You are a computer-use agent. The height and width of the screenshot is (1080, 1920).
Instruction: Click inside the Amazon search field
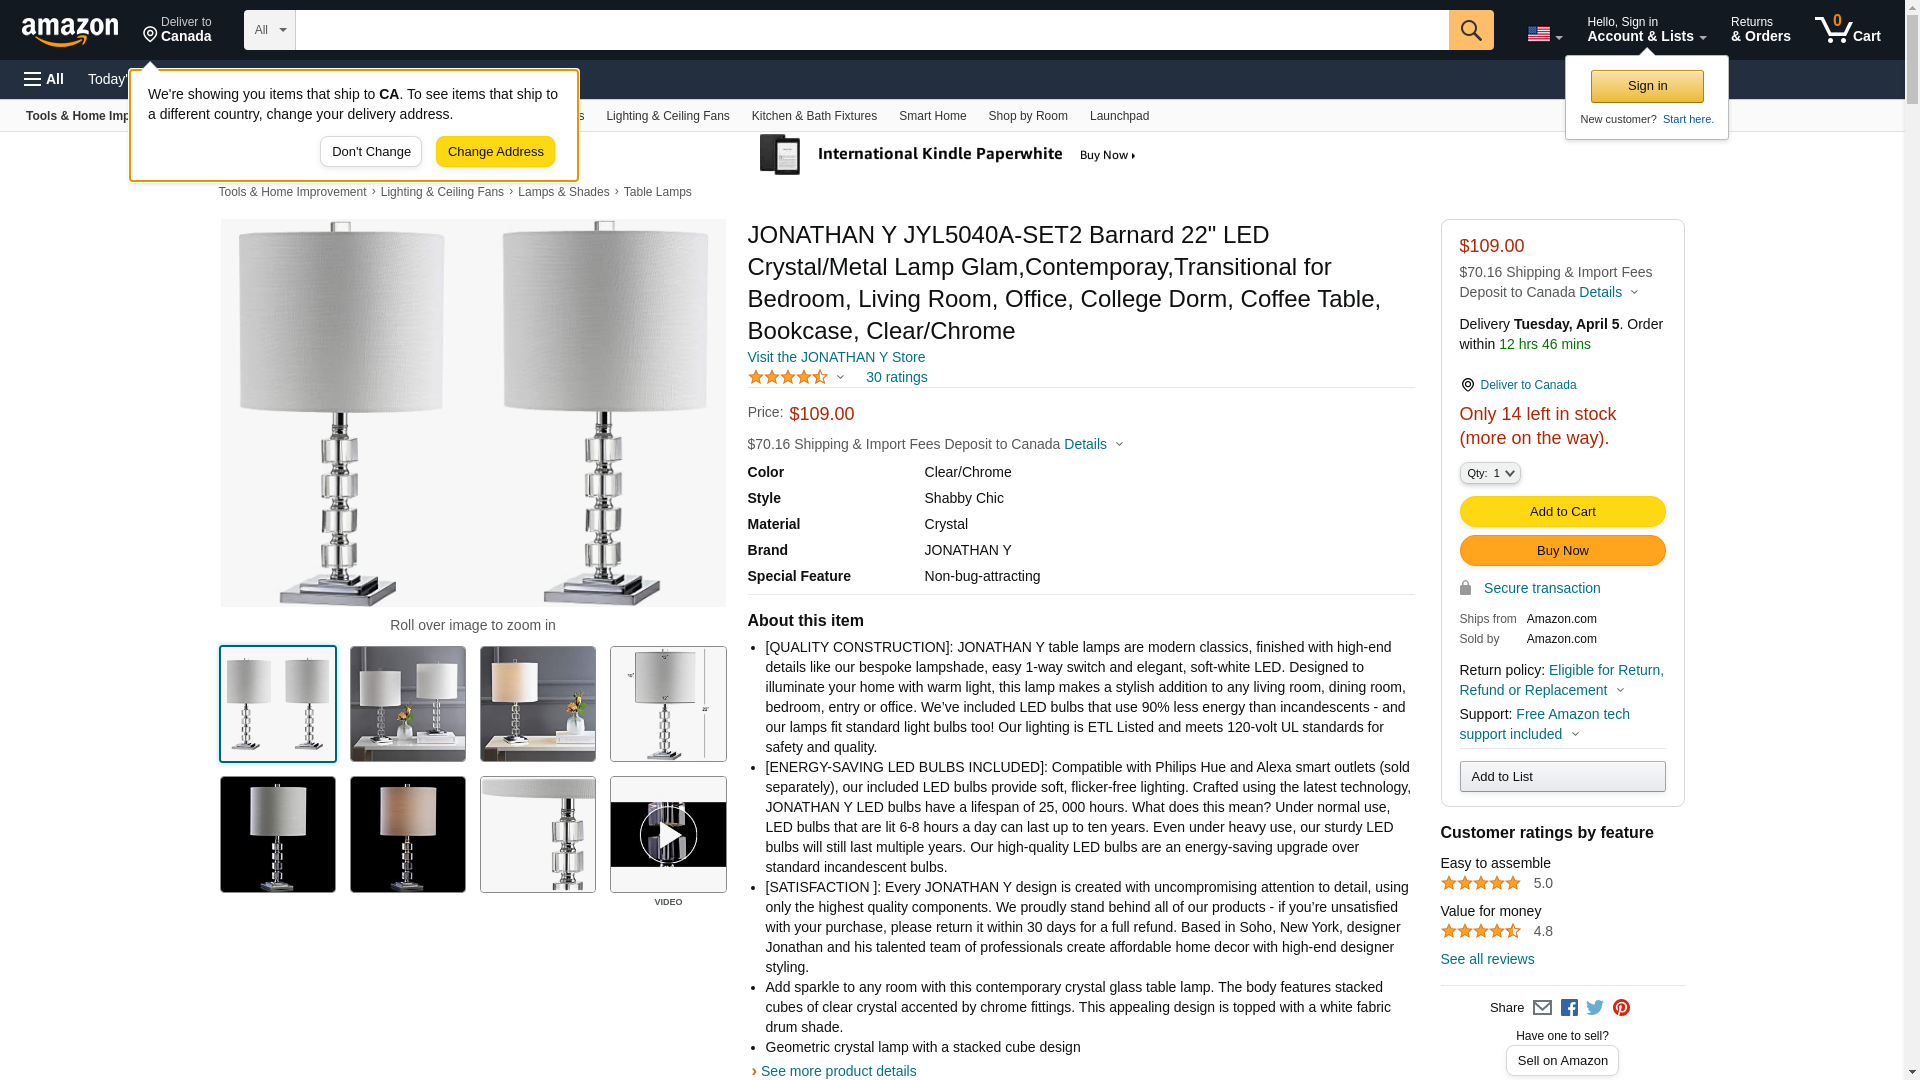871,30
